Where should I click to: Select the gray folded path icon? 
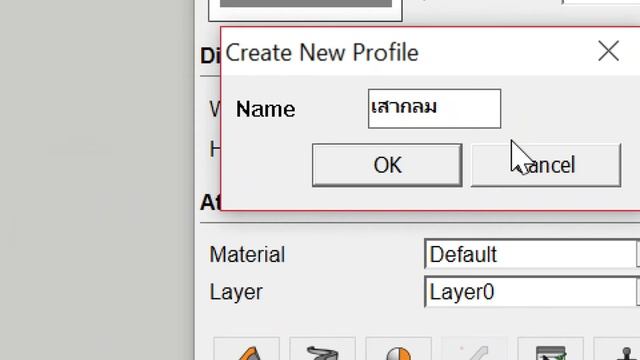click(x=322, y=349)
